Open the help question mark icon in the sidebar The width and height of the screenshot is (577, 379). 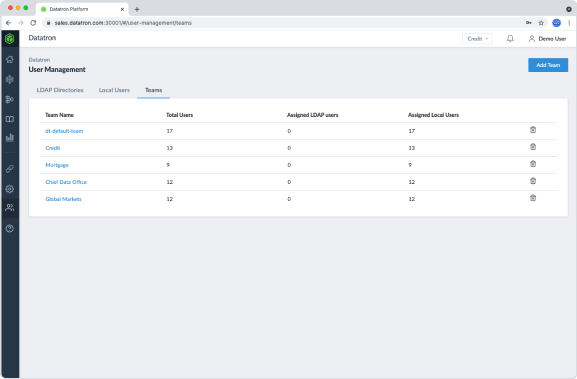tap(10, 229)
